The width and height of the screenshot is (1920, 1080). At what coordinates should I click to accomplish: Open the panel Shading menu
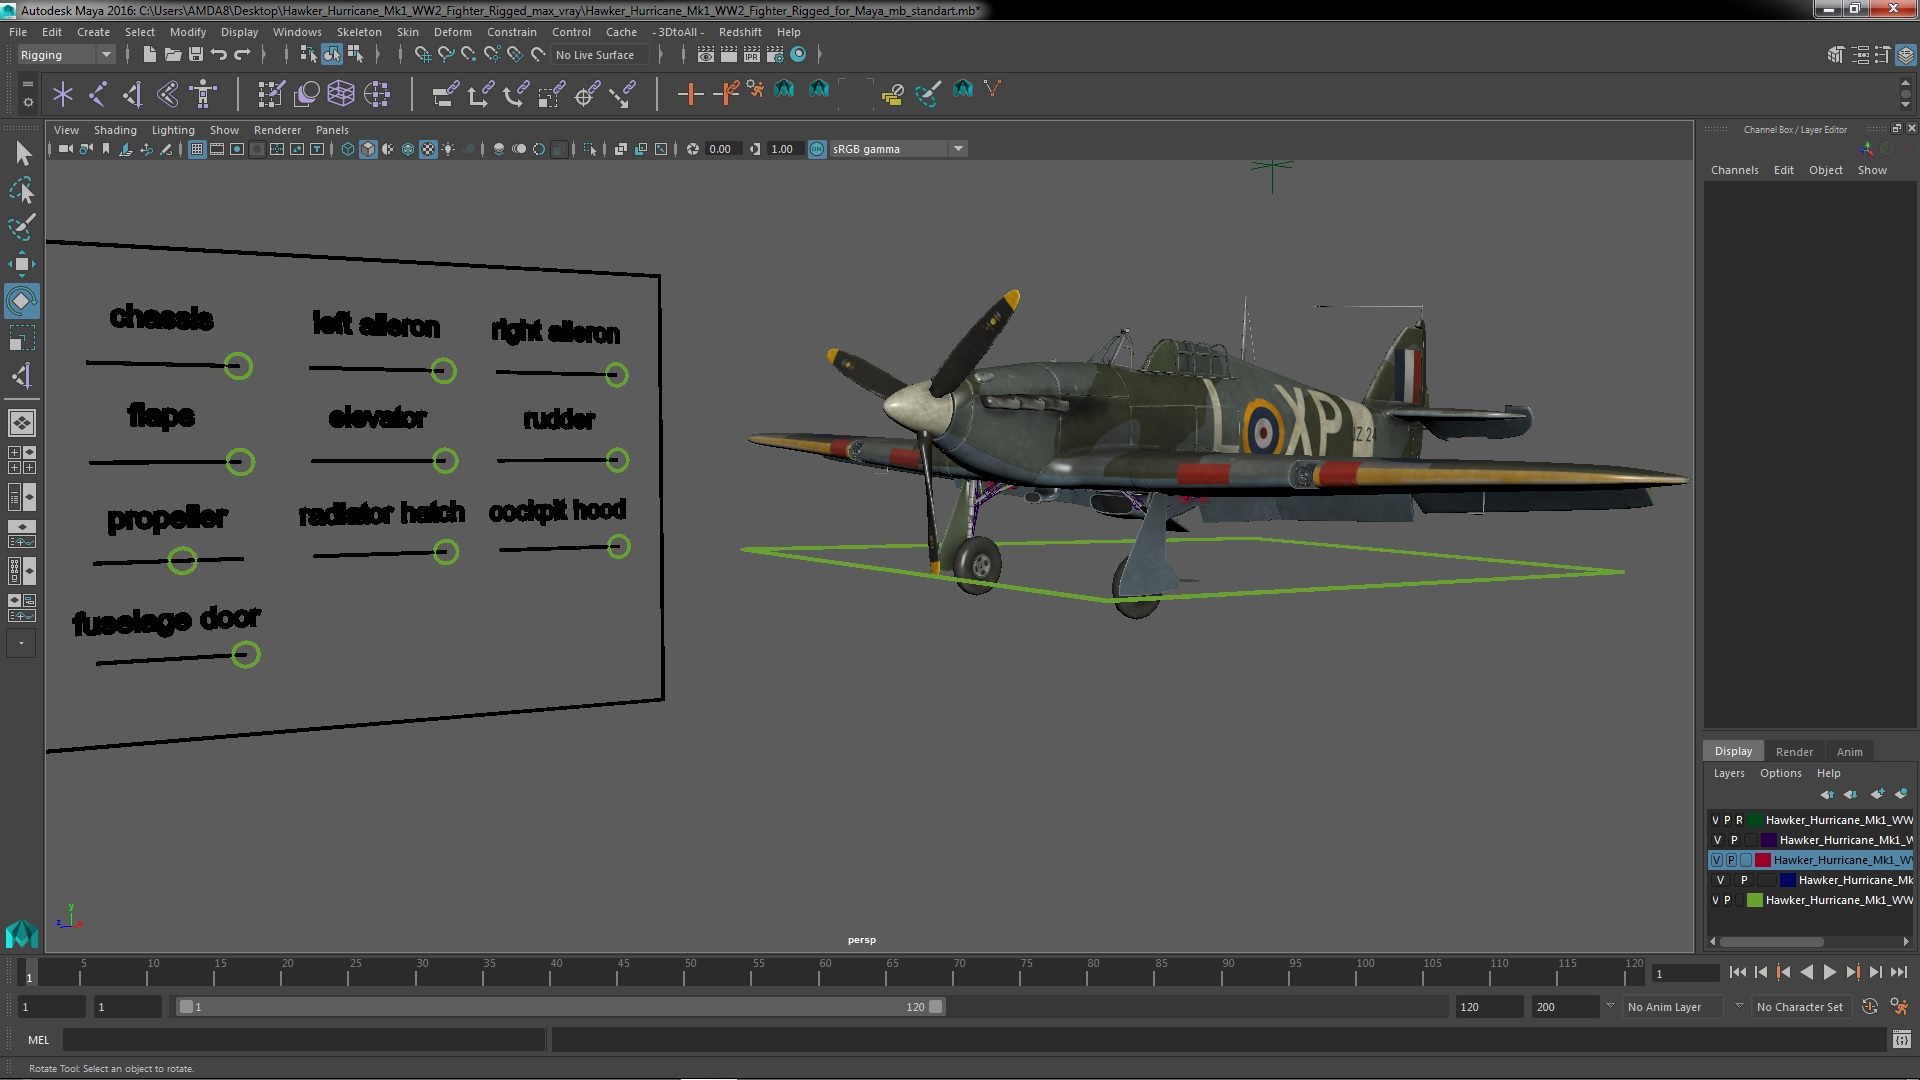point(115,130)
